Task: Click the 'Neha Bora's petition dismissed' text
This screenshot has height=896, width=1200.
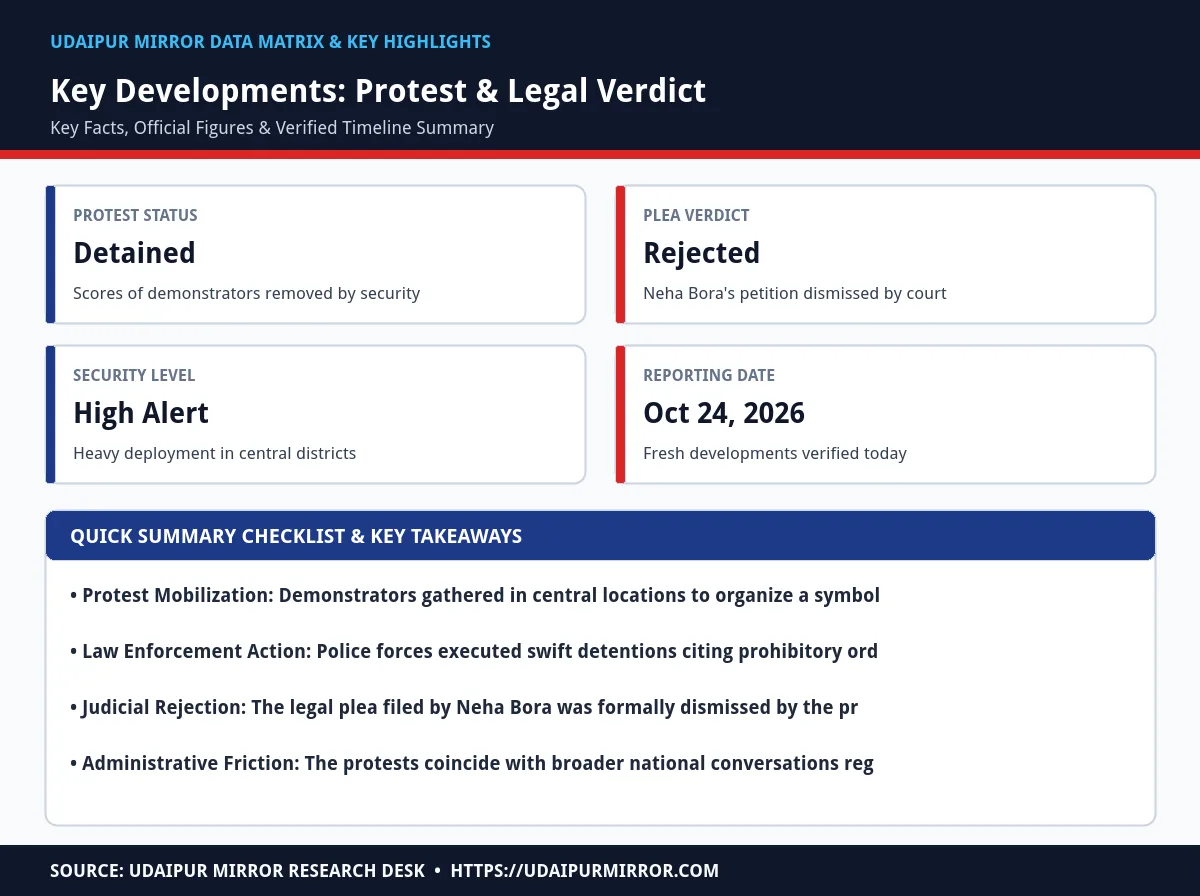Action: coord(795,293)
